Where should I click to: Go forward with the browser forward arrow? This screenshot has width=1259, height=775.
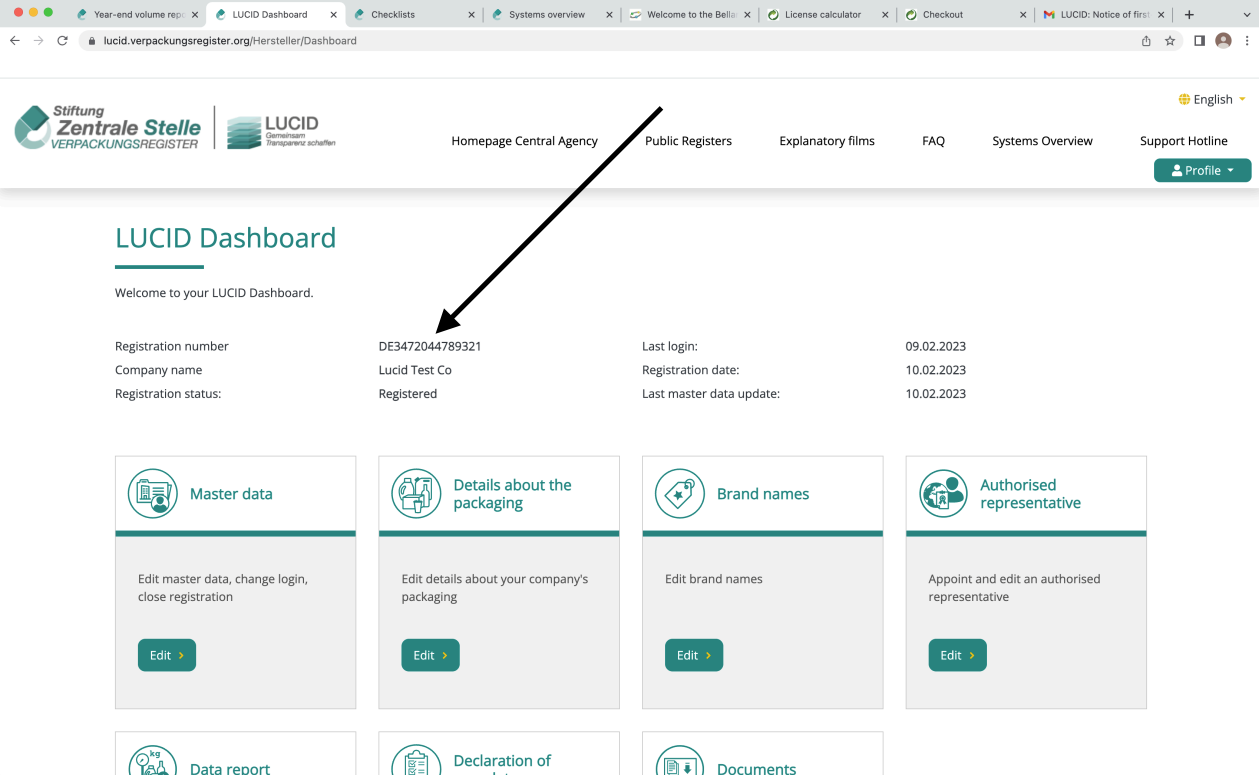coord(38,41)
